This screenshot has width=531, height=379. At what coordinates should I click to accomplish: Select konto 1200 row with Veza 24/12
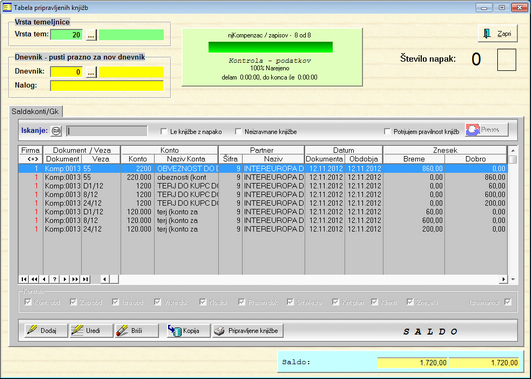click(x=263, y=203)
